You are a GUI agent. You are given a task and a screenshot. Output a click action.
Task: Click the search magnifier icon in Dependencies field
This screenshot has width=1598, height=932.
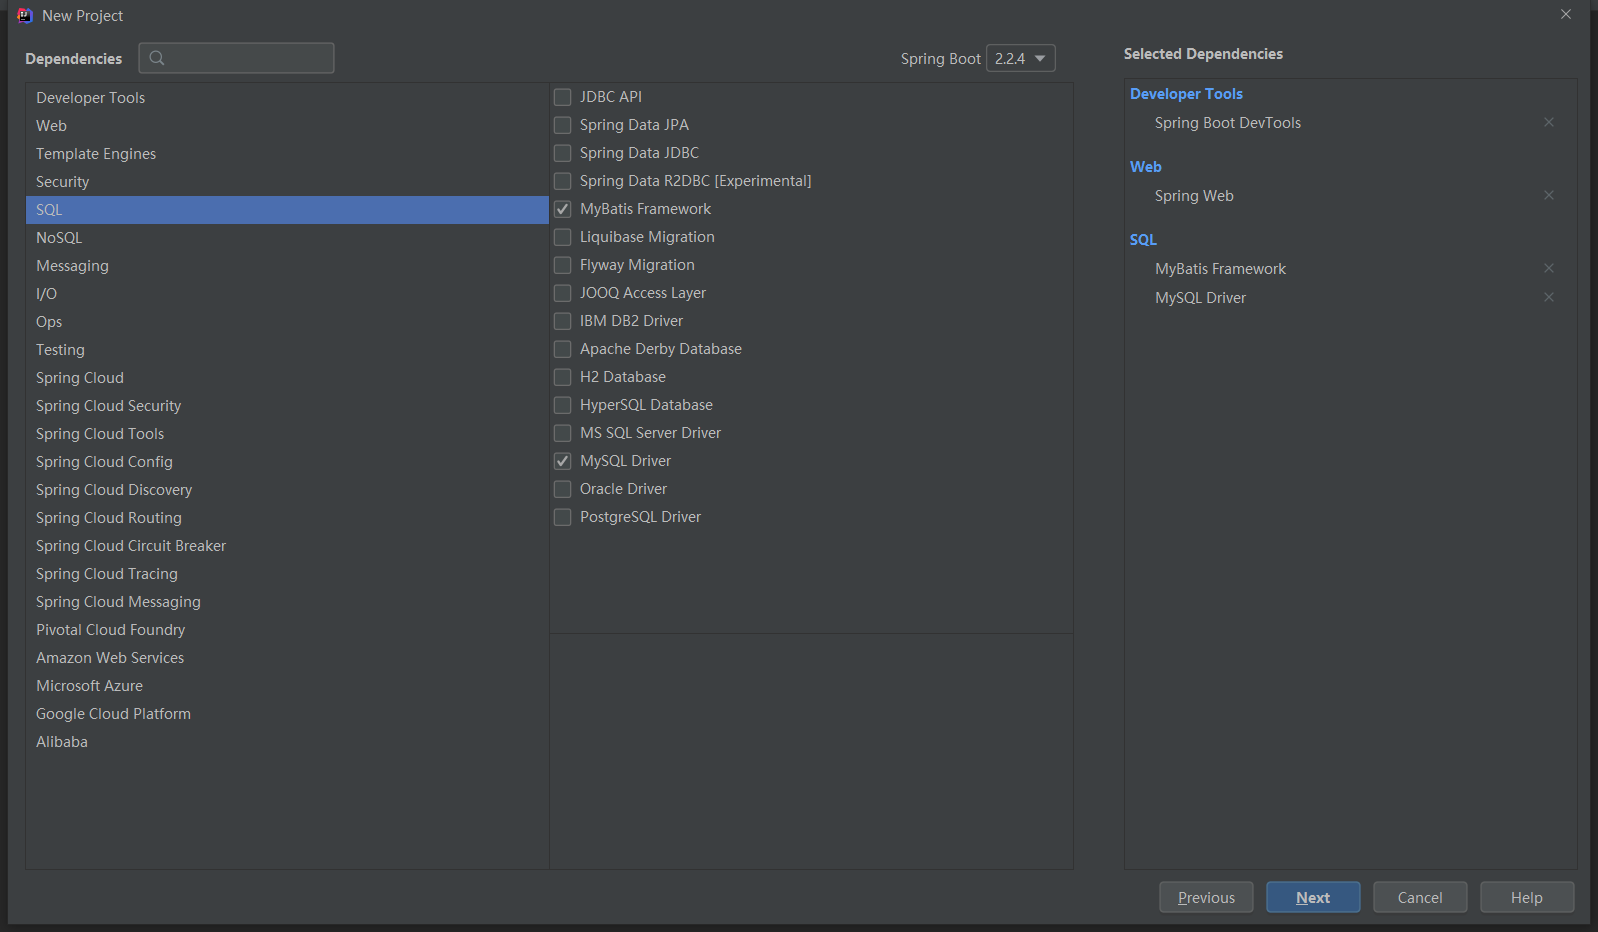pyautogui.click(x=157, y=58)
